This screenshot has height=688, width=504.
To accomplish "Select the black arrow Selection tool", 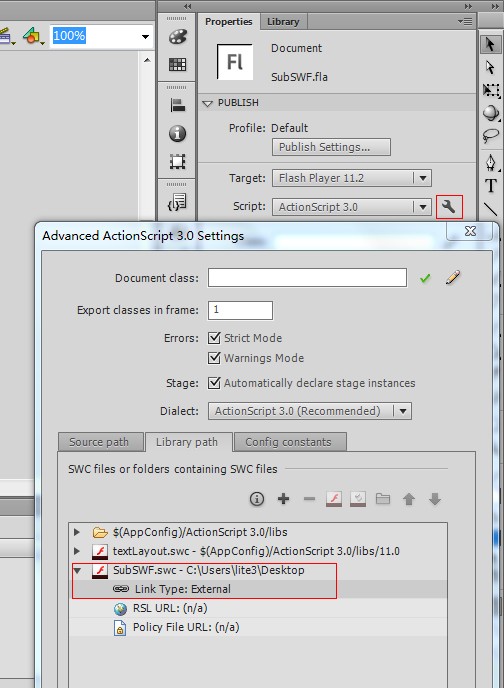I will (x=490, y=44).
